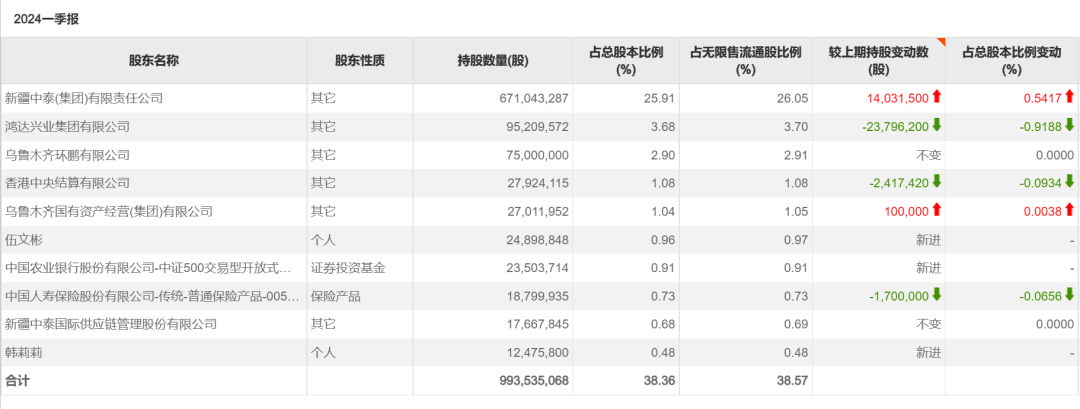Select shareholder 新疆中泰(集团)有限责任公司
The image size is (1080, 409).
click(x=84, y=98)
